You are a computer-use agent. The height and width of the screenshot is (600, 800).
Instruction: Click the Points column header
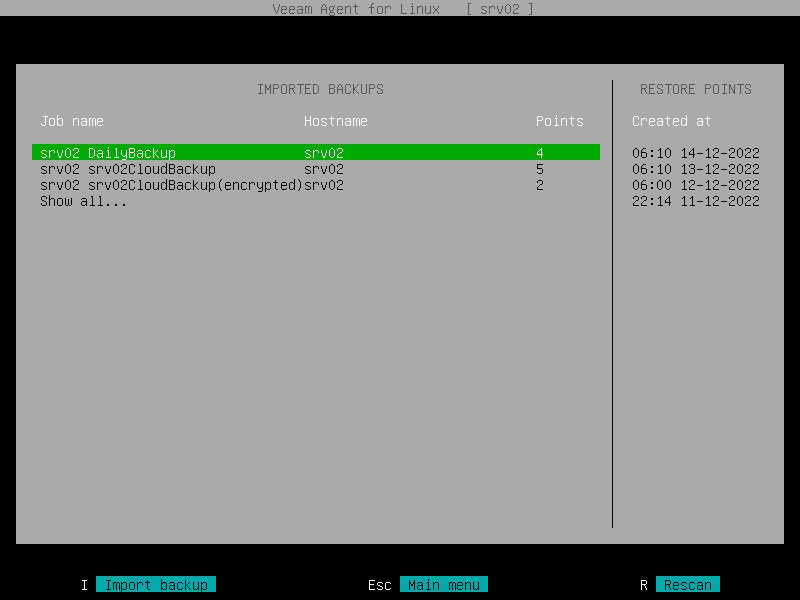[x=559, y=120]
